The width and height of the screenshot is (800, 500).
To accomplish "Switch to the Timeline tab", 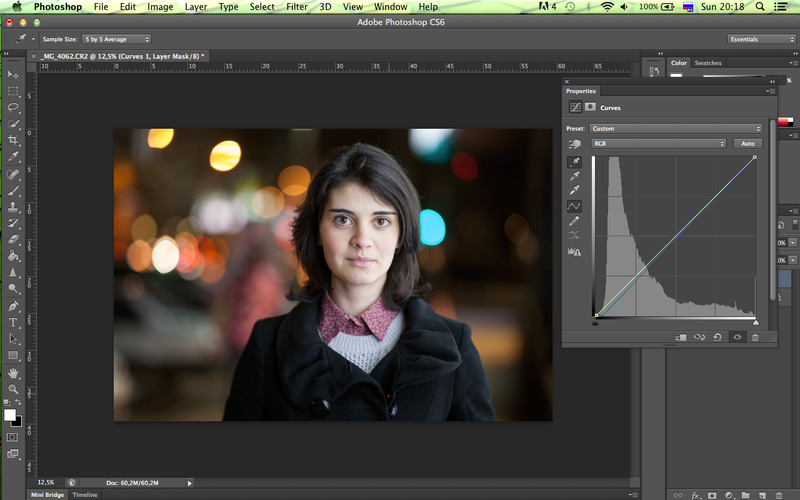I will click(85, 495).
